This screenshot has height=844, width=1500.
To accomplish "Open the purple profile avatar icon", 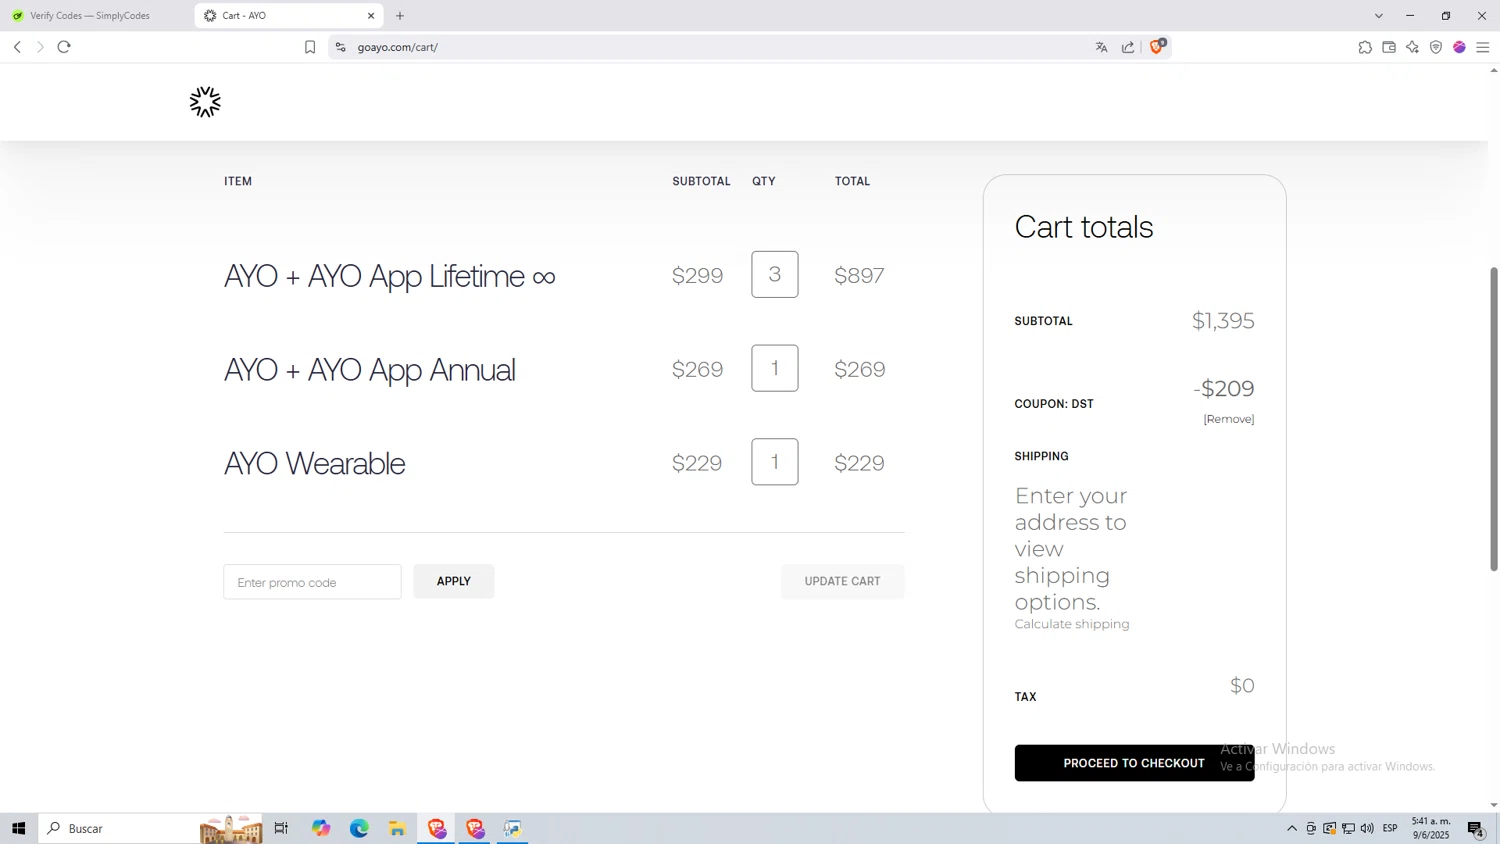I will pyautogui.click(x=1460, y=47).
